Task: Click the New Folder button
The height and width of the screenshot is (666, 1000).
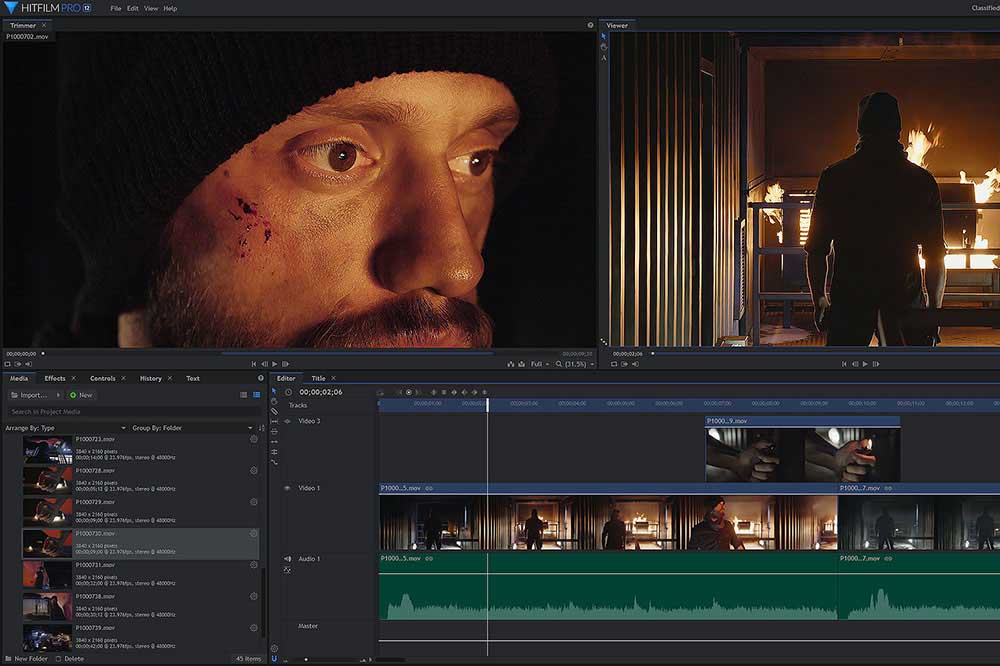Action: pyautogui.click(x=29, y=659)
